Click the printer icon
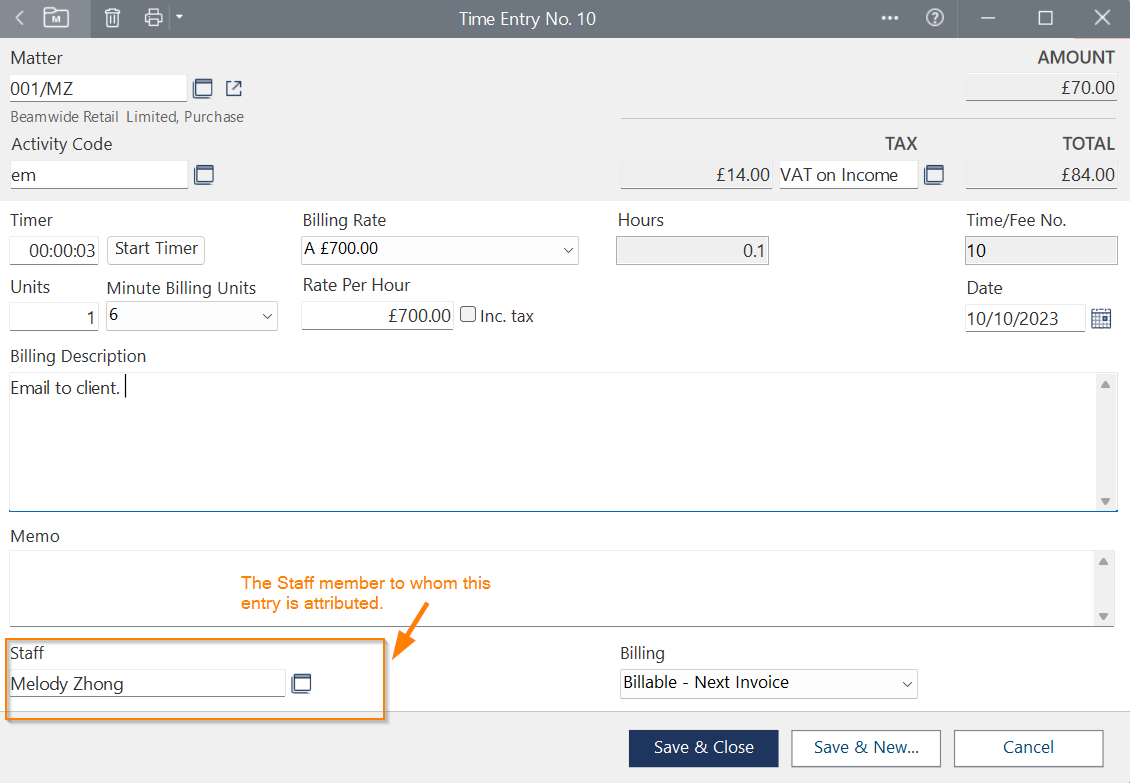 [153, 18]
